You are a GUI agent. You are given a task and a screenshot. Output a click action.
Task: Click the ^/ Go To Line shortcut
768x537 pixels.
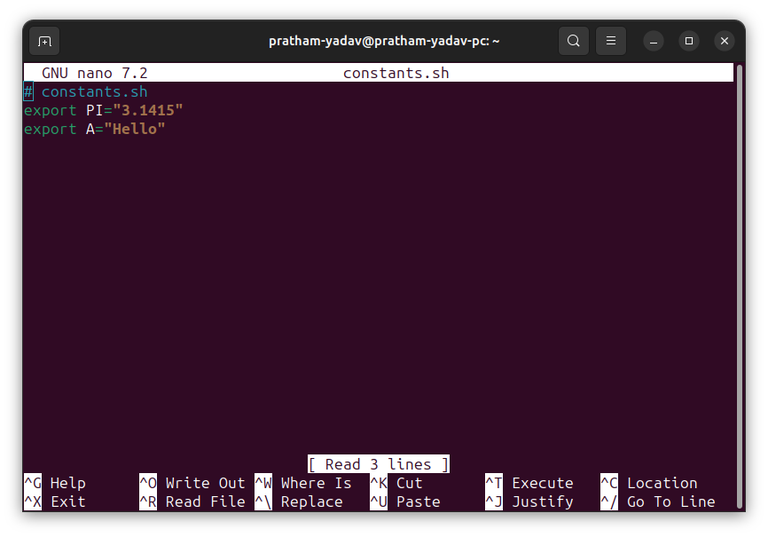(x=658, y=502)
